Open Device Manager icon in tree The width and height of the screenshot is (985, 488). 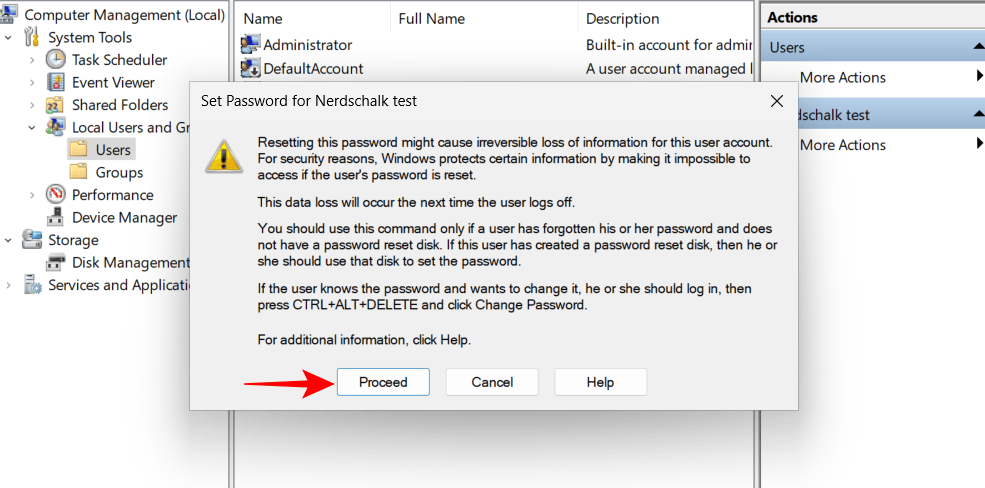click(56, 217)
